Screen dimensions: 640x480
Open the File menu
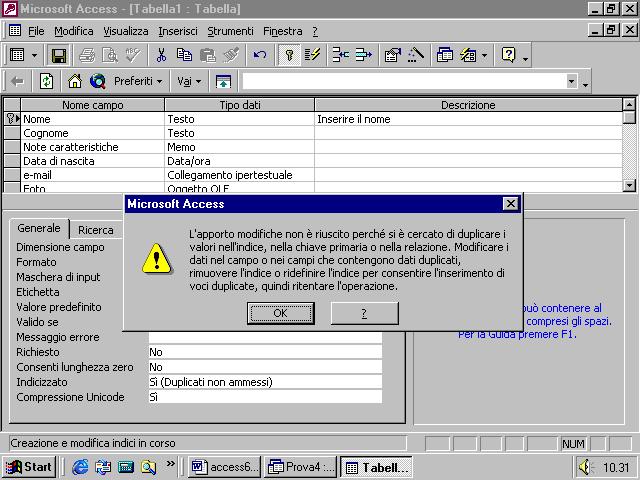click(x=36, y=31)
